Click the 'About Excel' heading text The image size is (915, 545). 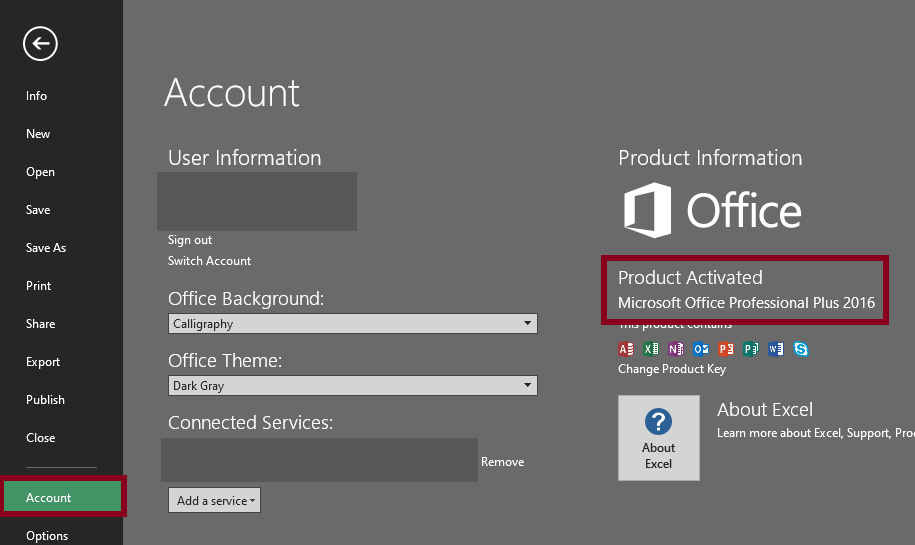(764, 410)
